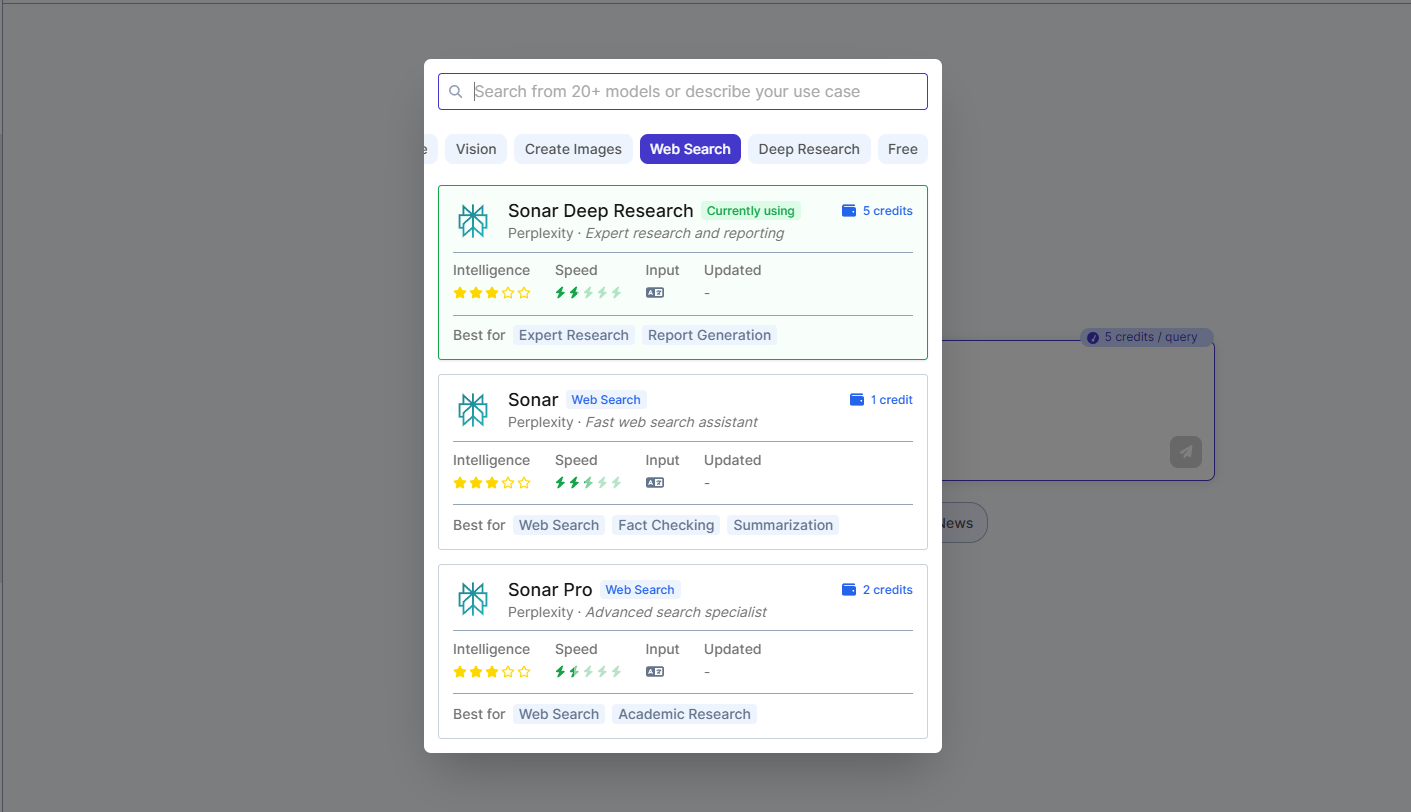
Task: Click the Academic Research tag
Action: coord(684,714)
